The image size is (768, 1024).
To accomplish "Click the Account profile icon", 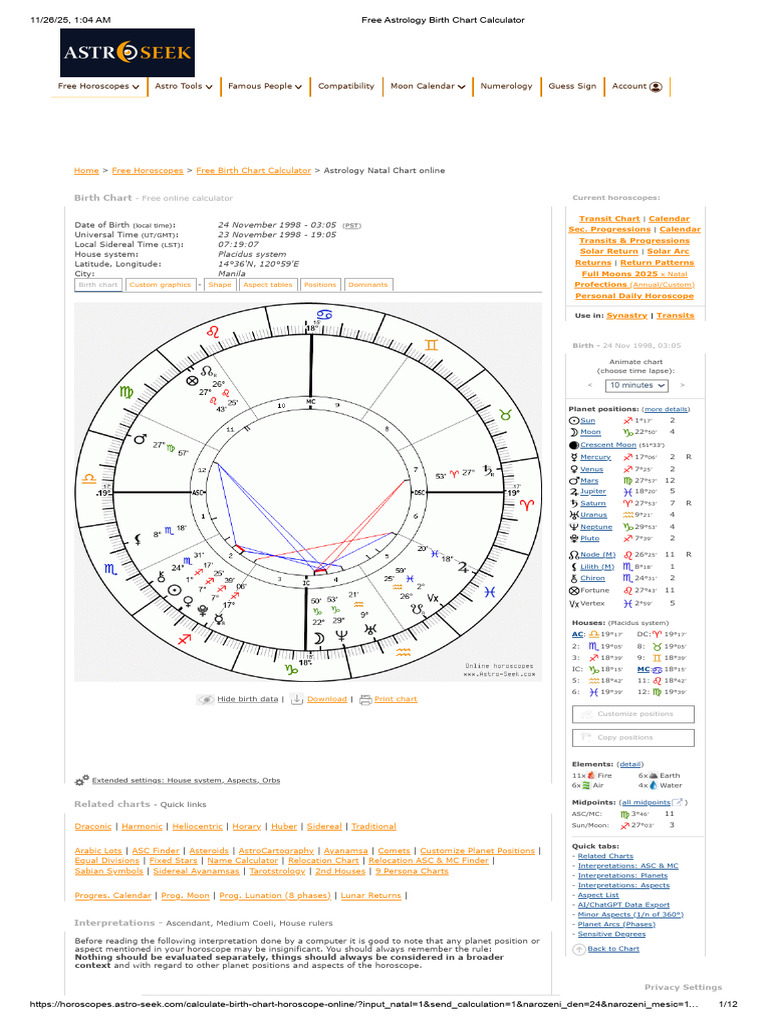I will click(655, 87).
